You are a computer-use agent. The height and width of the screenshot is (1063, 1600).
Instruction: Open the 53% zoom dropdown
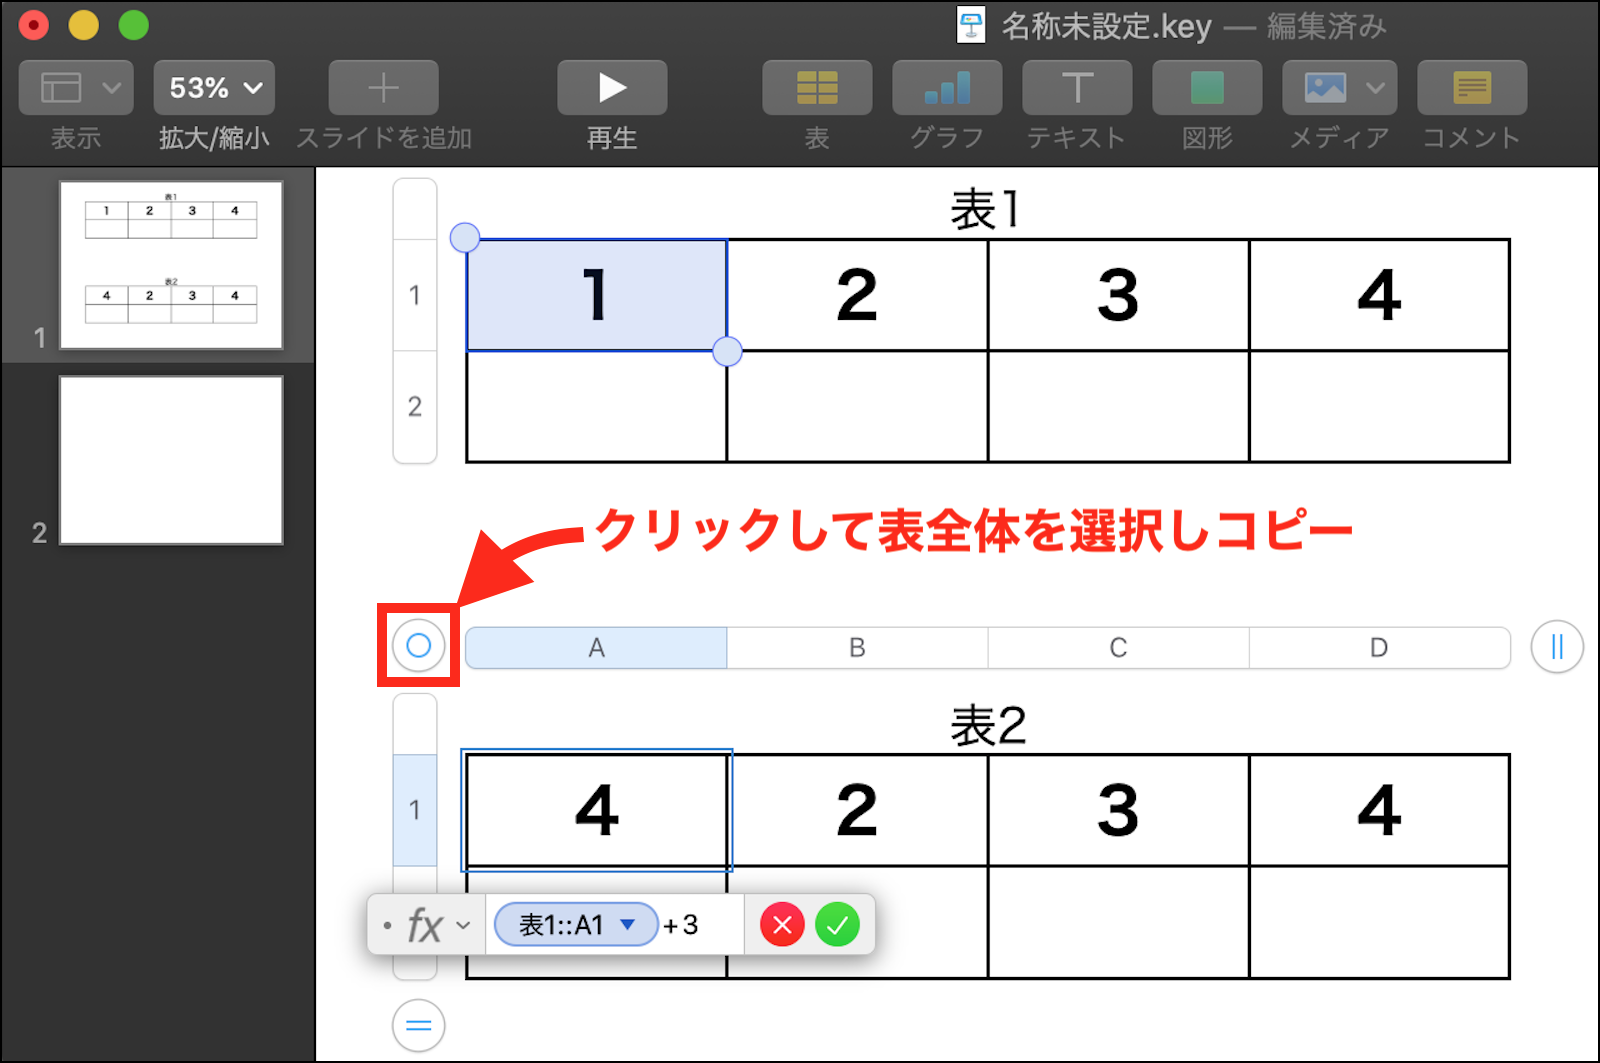[x=214, y=88]
